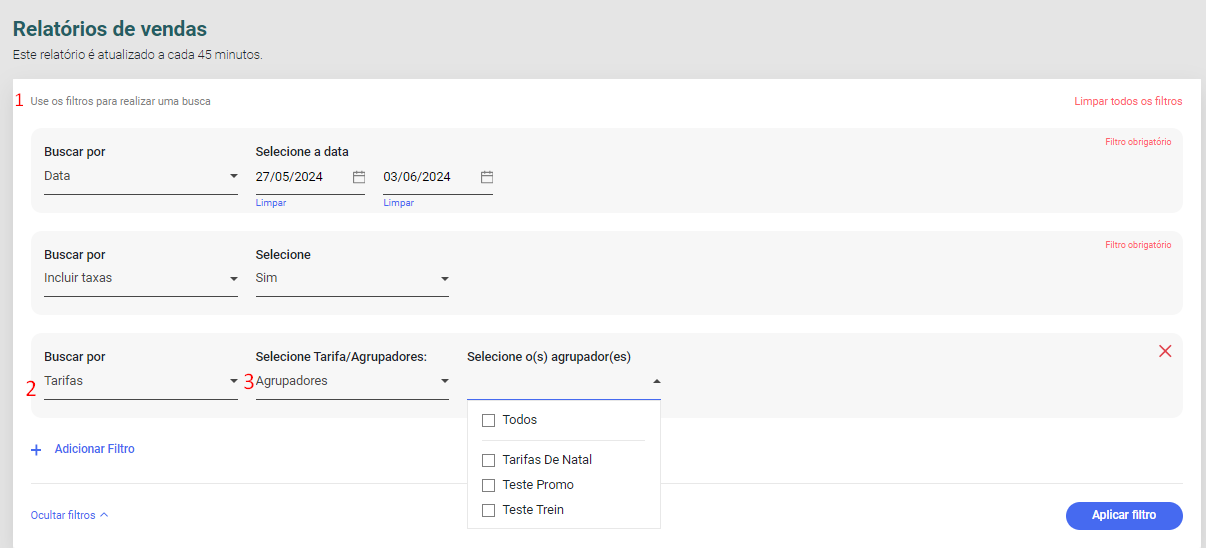
Task: Check the Tarifas De Natal checkbox
Action: coord(489,460)
